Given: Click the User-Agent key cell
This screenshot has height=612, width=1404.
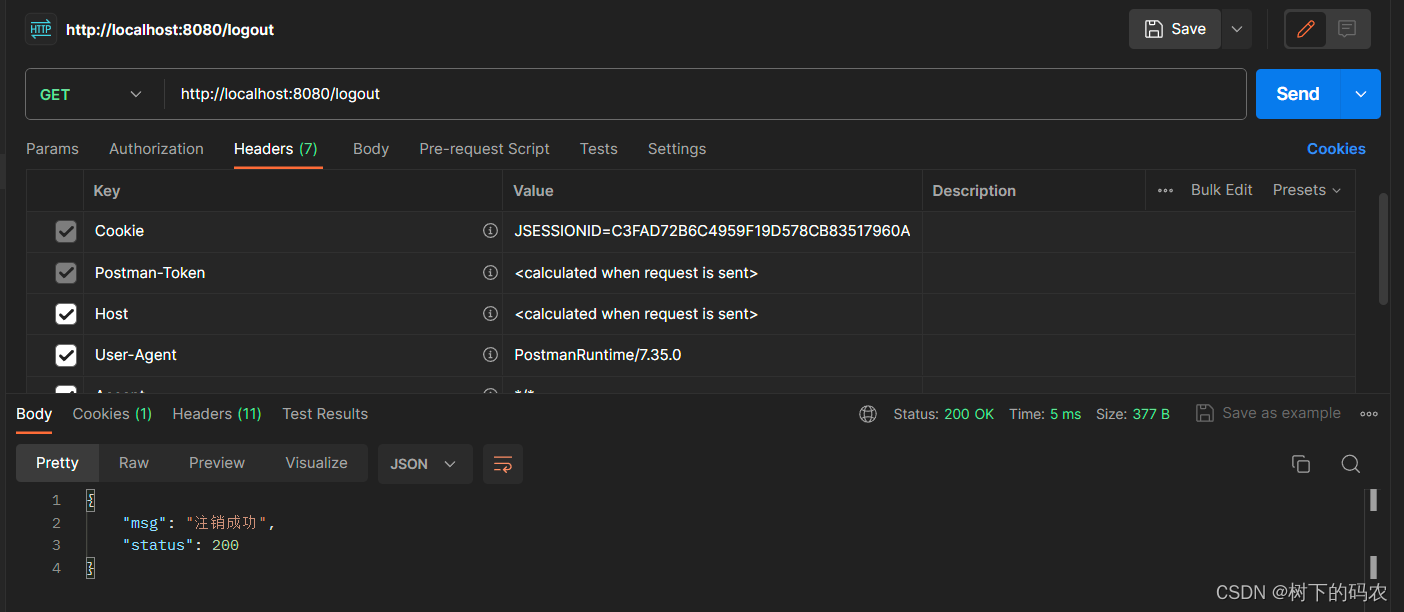Looking at the screenshot, I should click(292, 355).
